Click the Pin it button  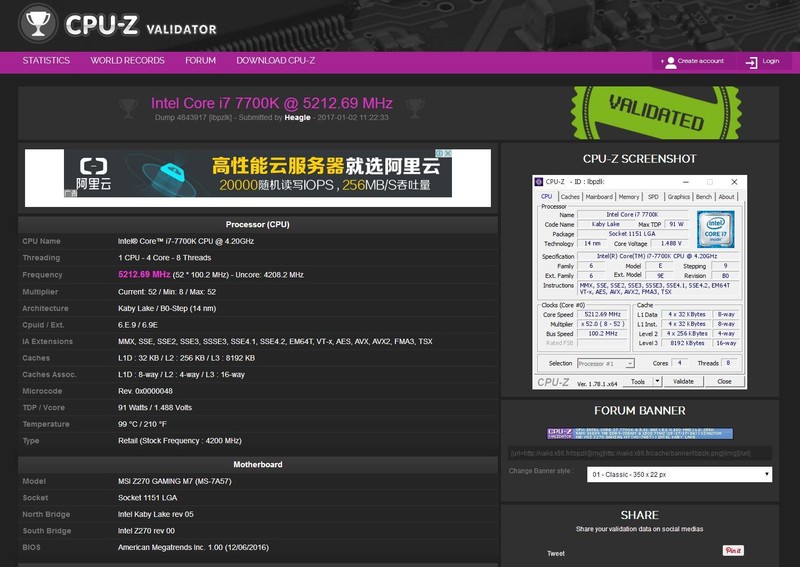click(733, 550)
